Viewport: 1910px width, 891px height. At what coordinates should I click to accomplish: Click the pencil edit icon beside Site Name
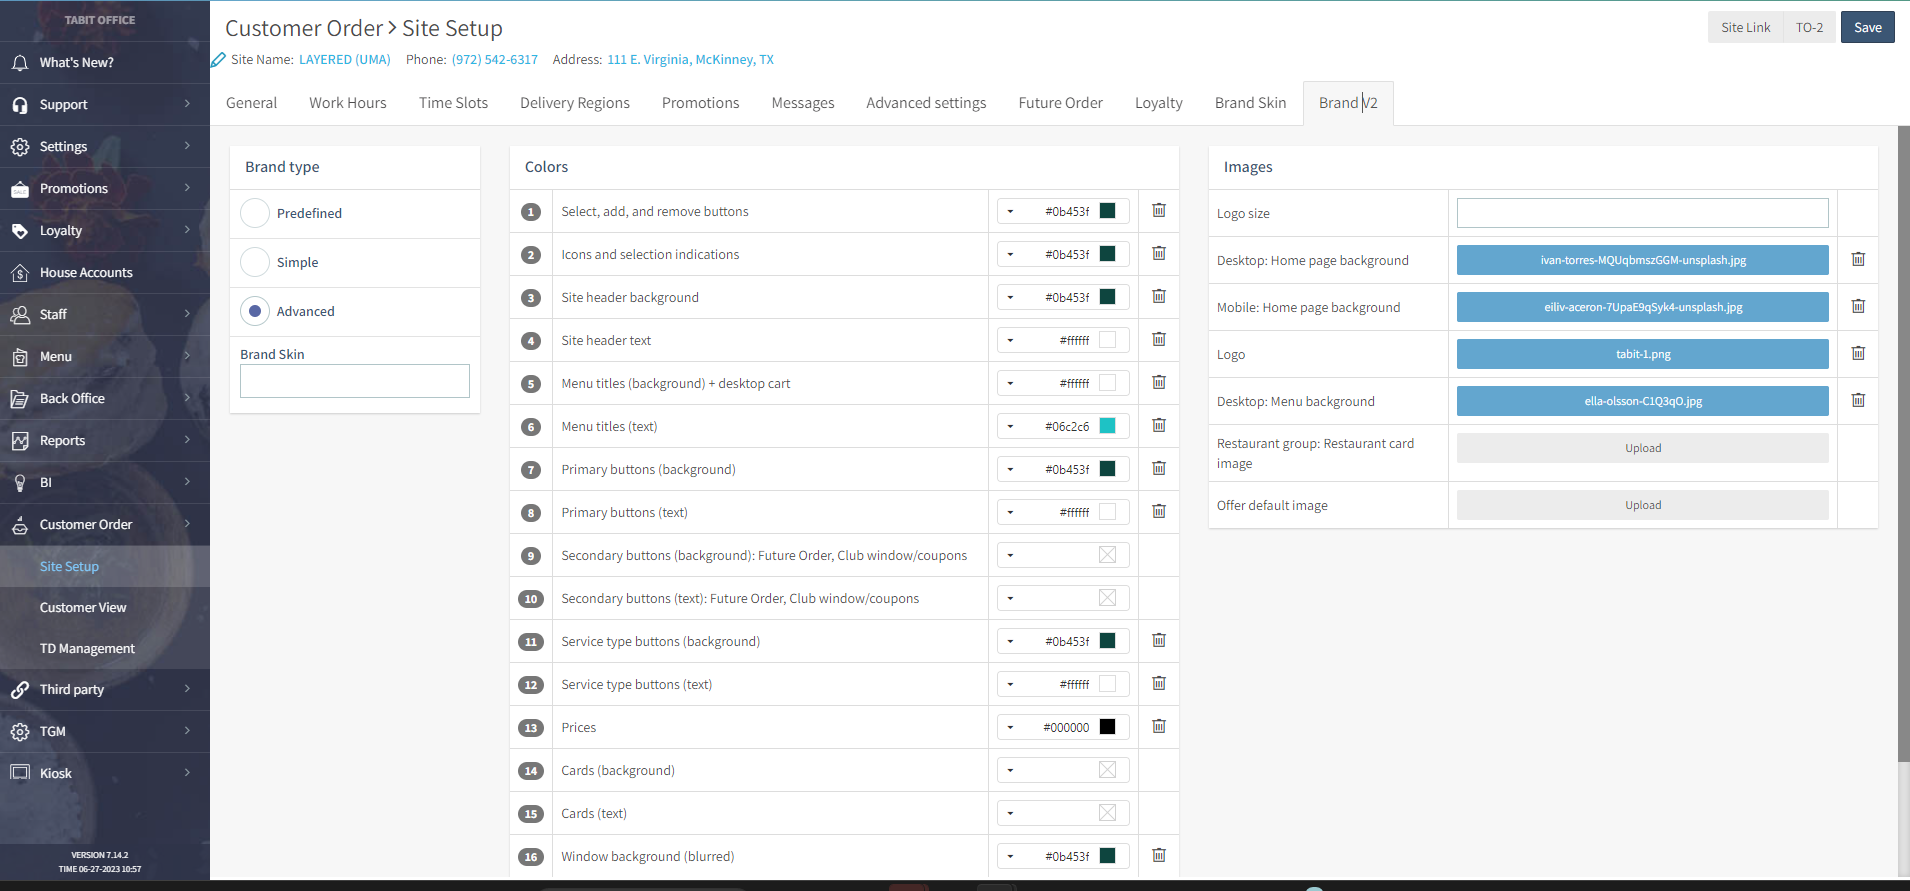[218, 60]
